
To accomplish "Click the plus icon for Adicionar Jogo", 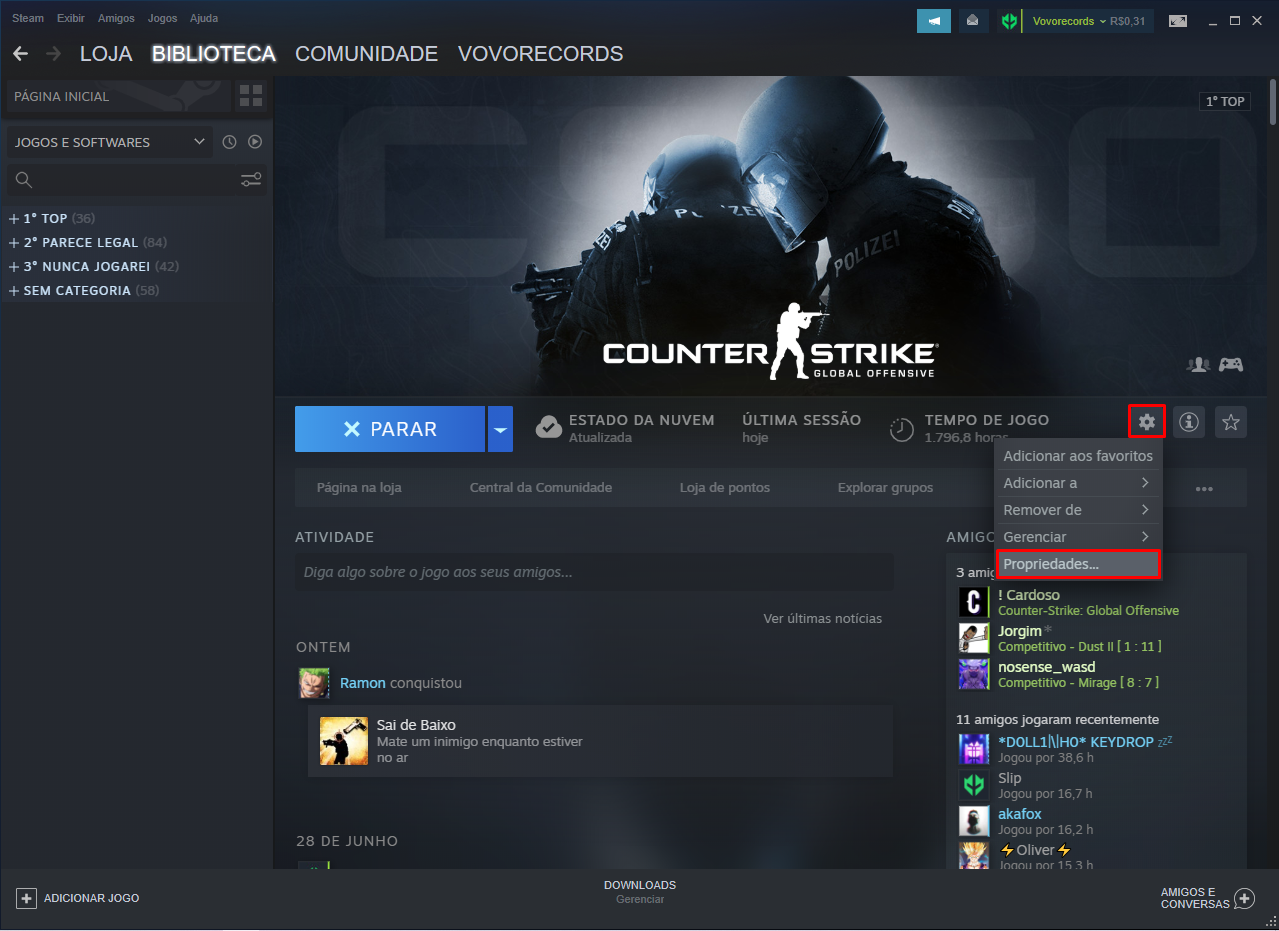I will pos(27,898).
